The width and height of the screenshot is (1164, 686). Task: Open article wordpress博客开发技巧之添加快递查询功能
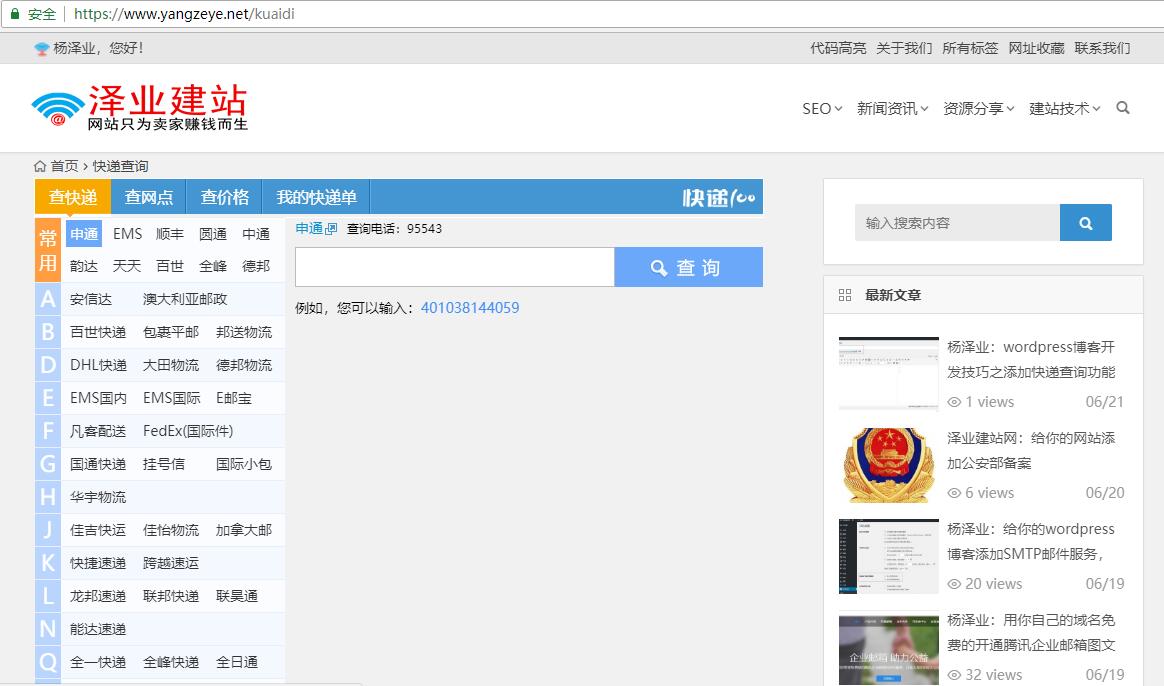(1031, 359)
